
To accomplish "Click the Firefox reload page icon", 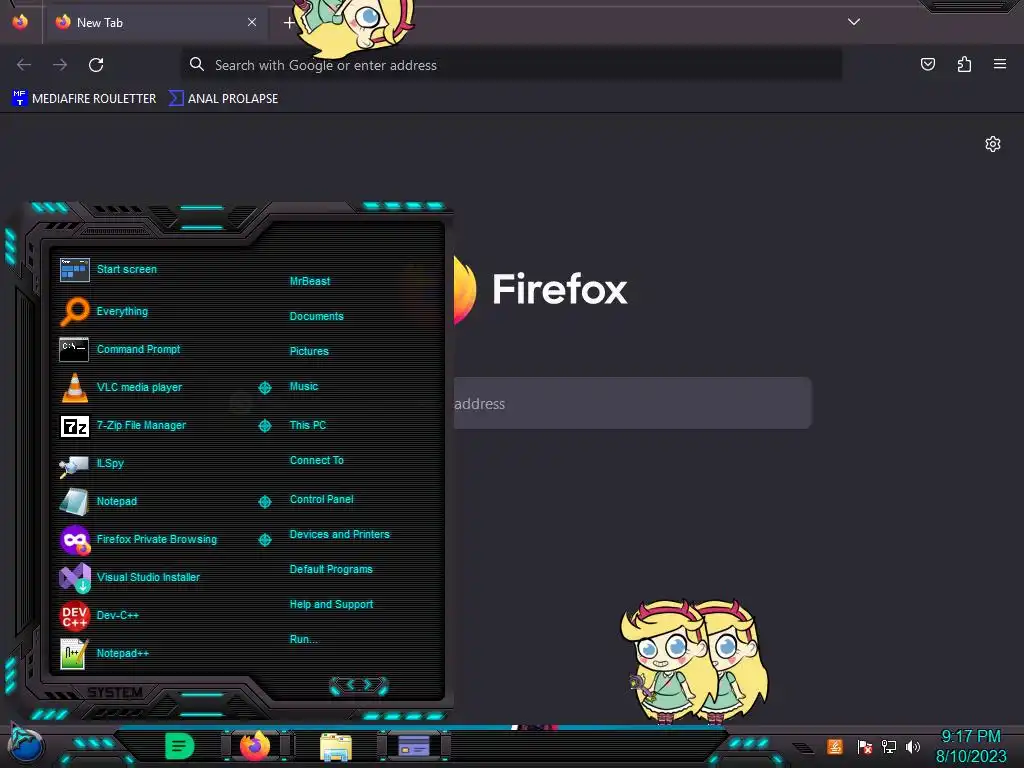I will coord(96,65).
